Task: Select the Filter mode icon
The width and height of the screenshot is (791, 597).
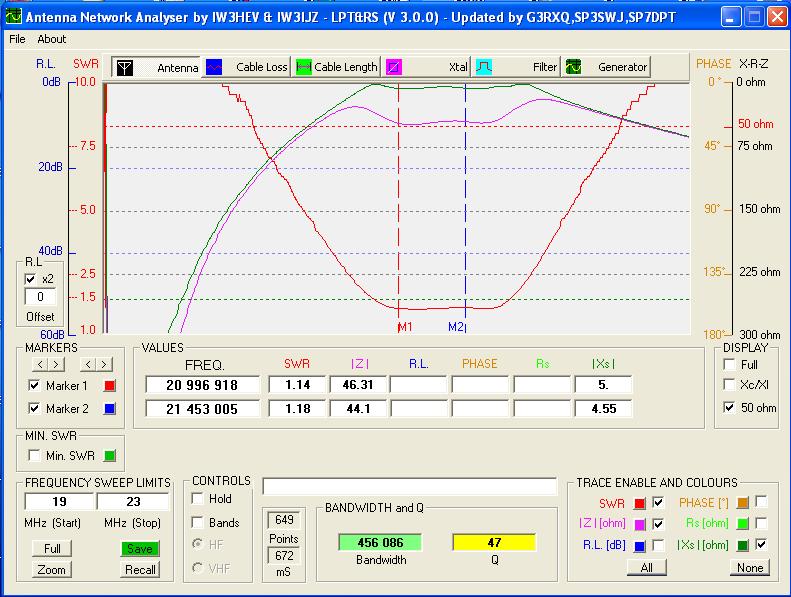Action: pyautogui.click(x=484, y=67)
